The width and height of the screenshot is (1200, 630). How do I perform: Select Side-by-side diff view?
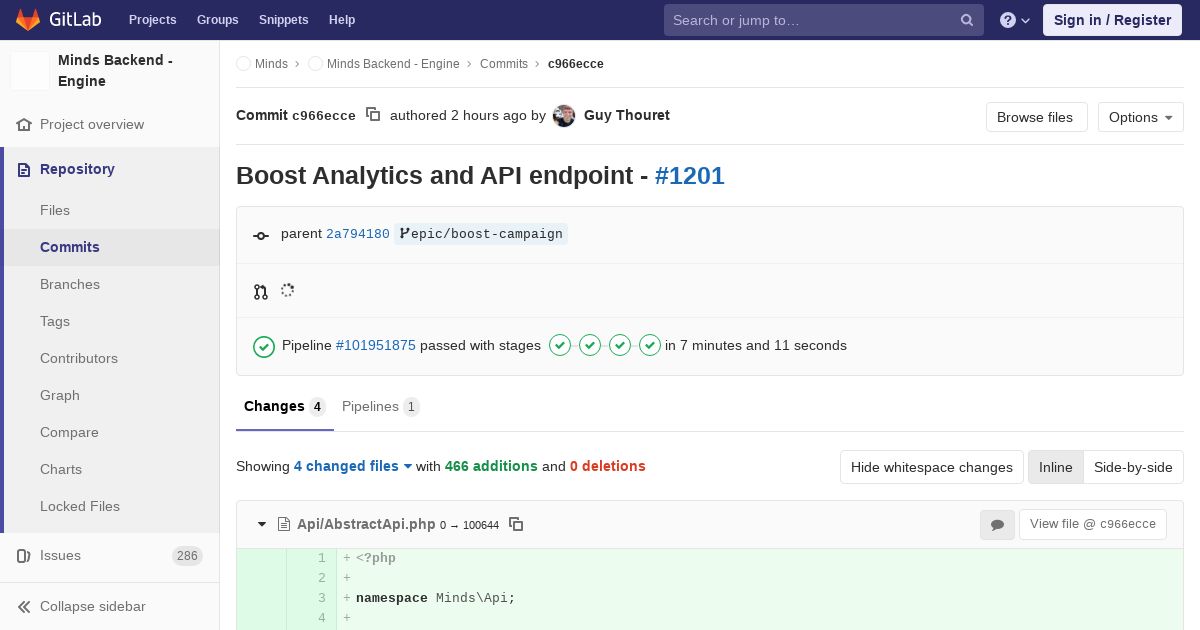tap(1133, 467)
